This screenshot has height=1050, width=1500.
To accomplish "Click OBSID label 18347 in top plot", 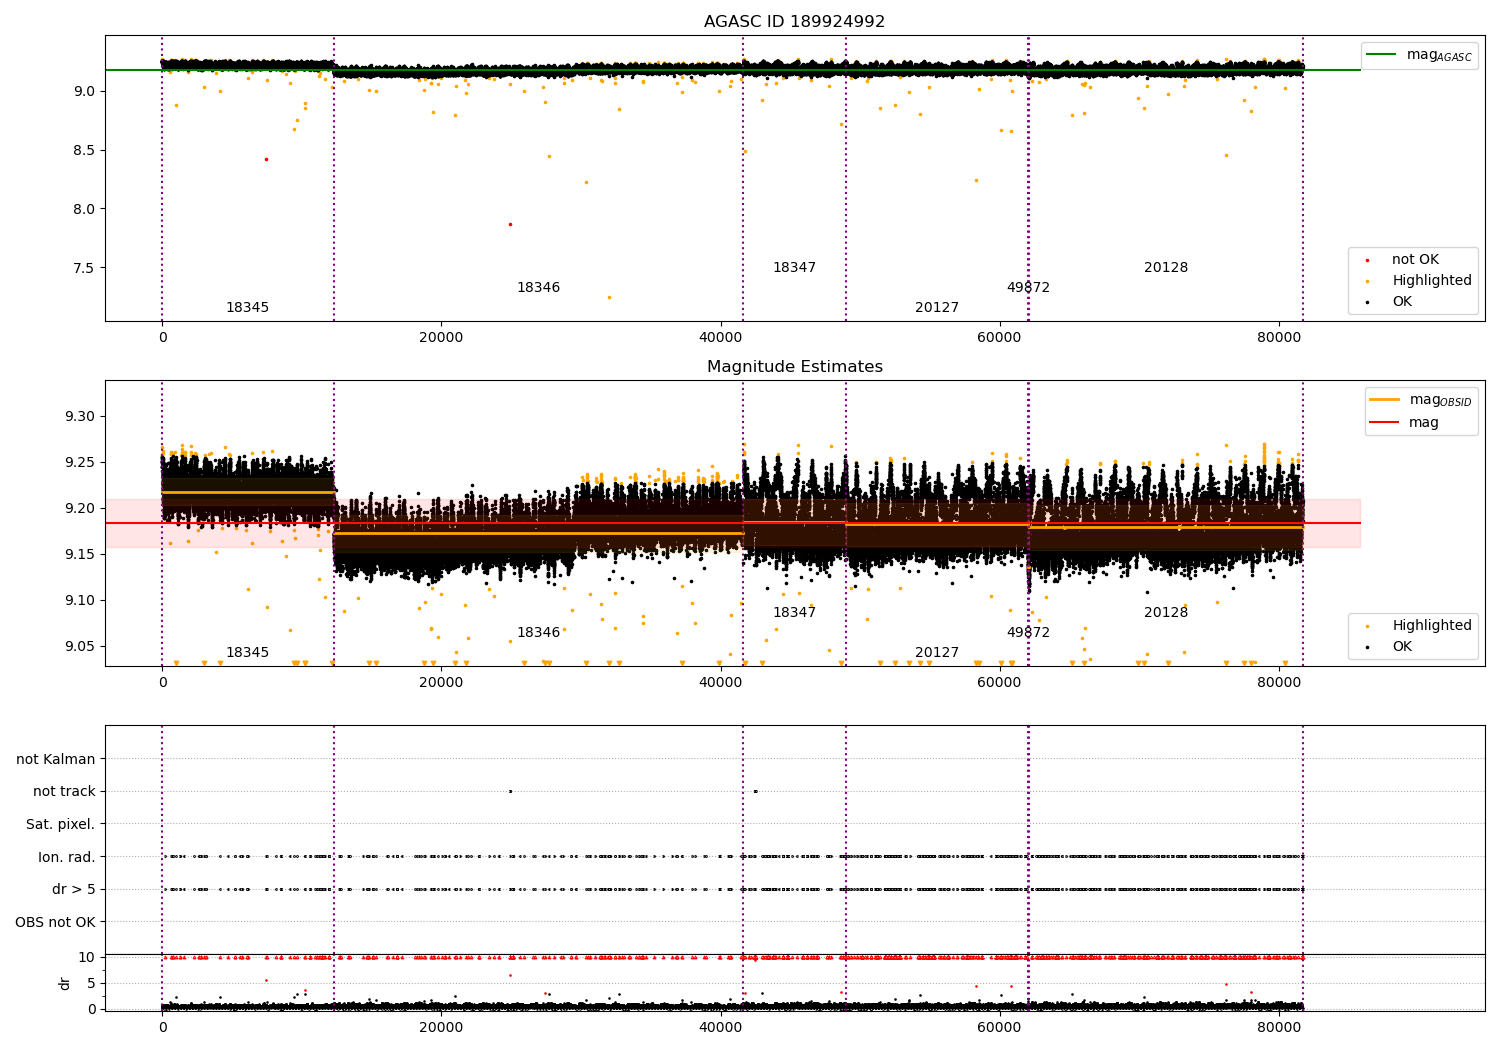I will [x=794, y=268].
